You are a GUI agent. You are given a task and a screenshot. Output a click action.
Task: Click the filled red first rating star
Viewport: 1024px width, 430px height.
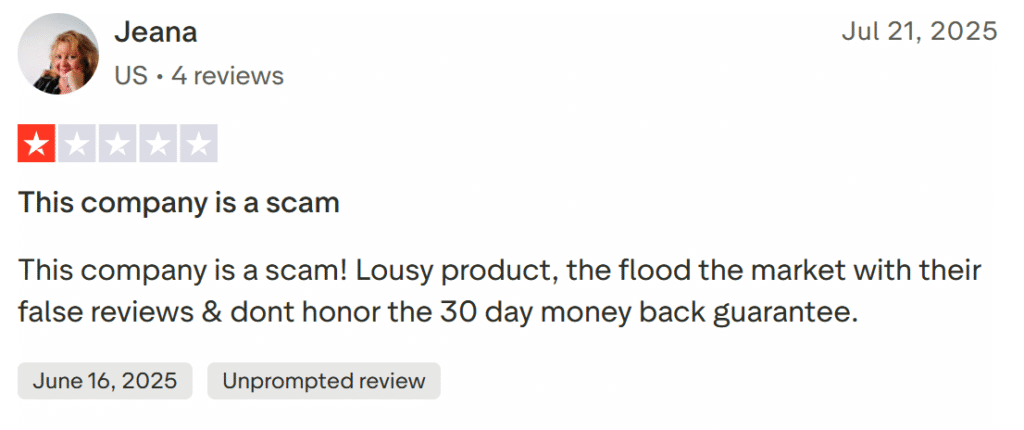point(37,144)
